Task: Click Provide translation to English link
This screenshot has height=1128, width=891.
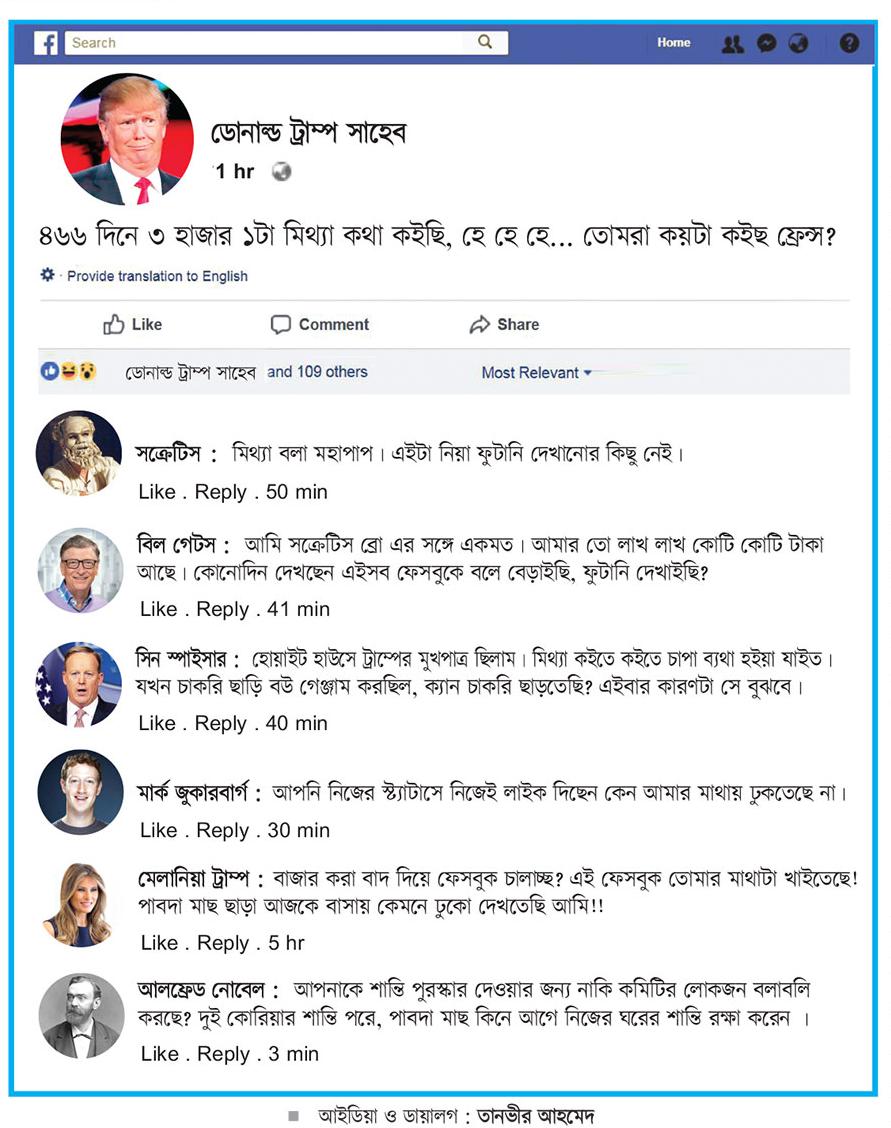Action: pyautogui.click(x=157, y=276)
